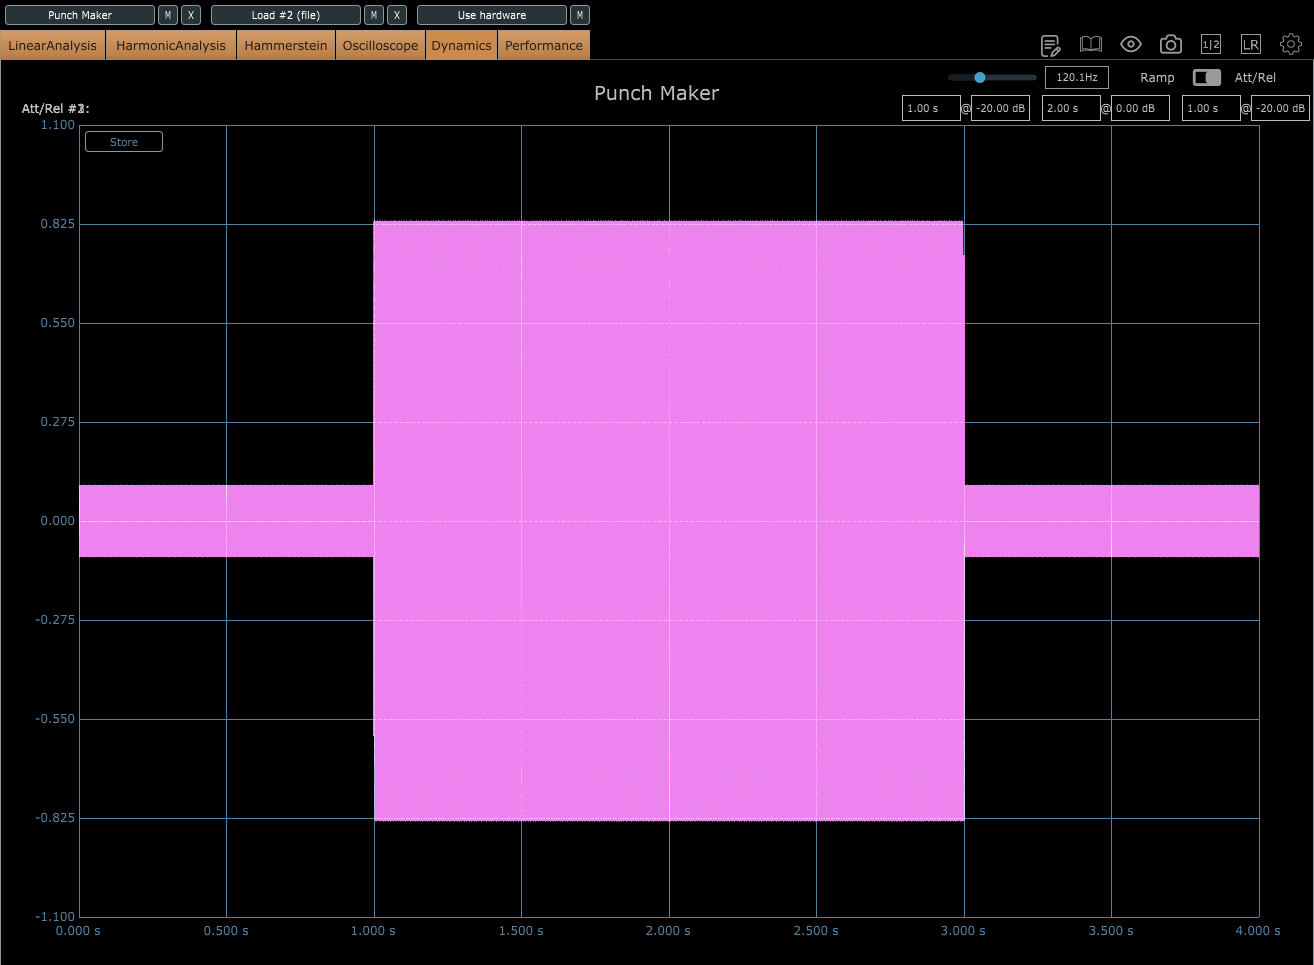1314x965 pixels.
Task: Open the manual book icon
Action: [x=1090, y=45]
